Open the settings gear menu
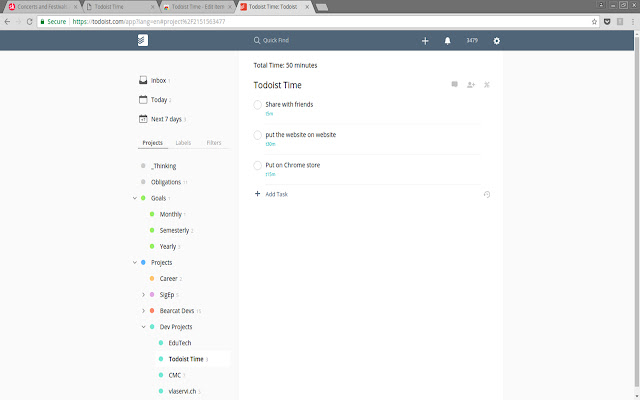The width and height of the screenshot is (640, 400). coord(496,41)
